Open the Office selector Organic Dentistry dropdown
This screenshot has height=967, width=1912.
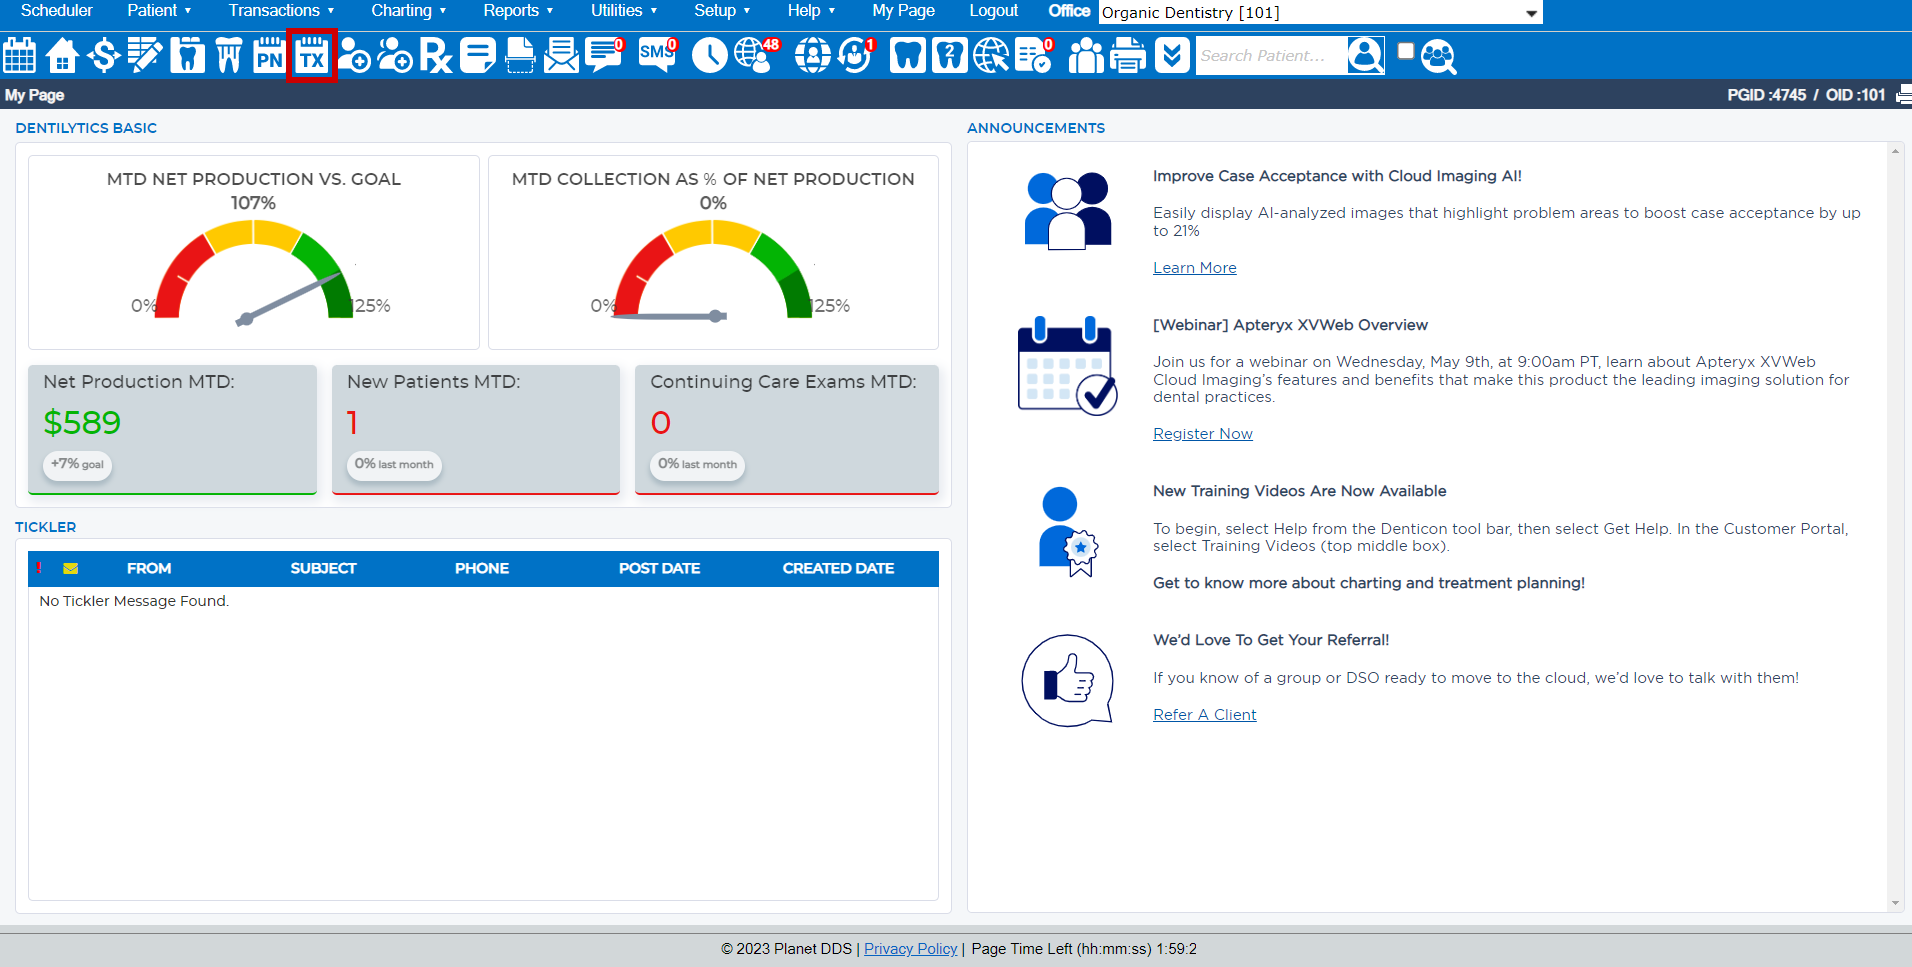[1320, 12]
